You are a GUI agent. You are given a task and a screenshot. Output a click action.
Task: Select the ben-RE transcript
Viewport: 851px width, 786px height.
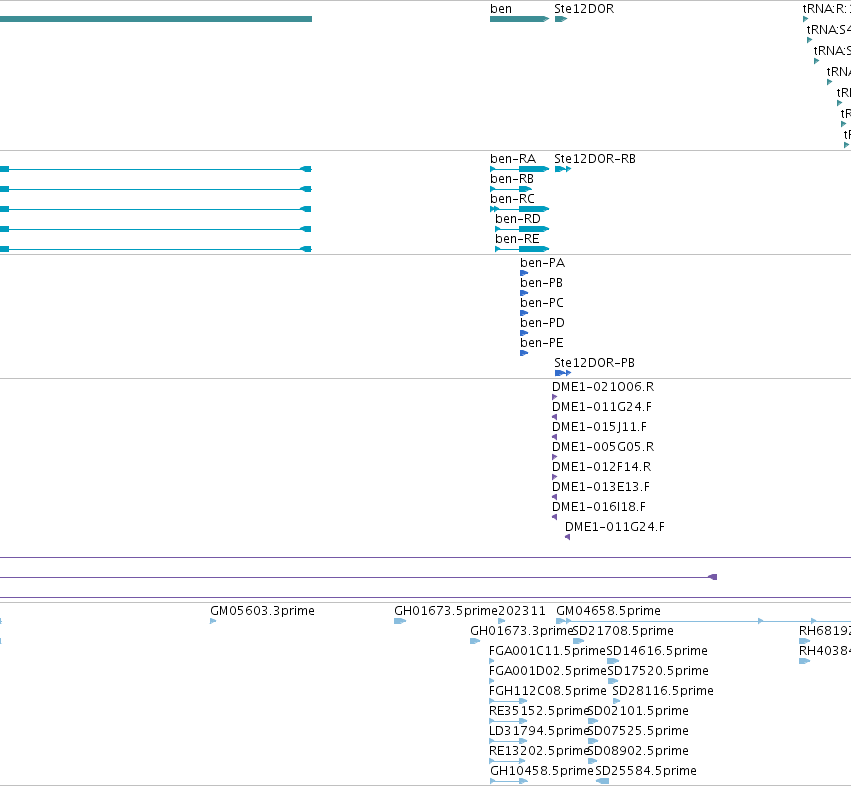[522, 249]
